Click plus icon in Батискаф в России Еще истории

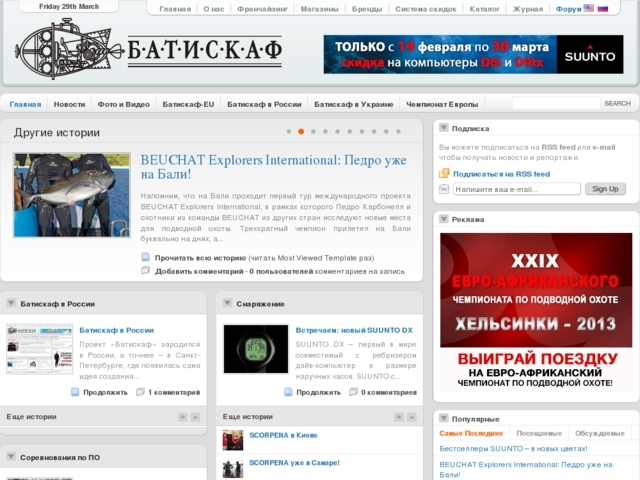(x=182, y=417)
